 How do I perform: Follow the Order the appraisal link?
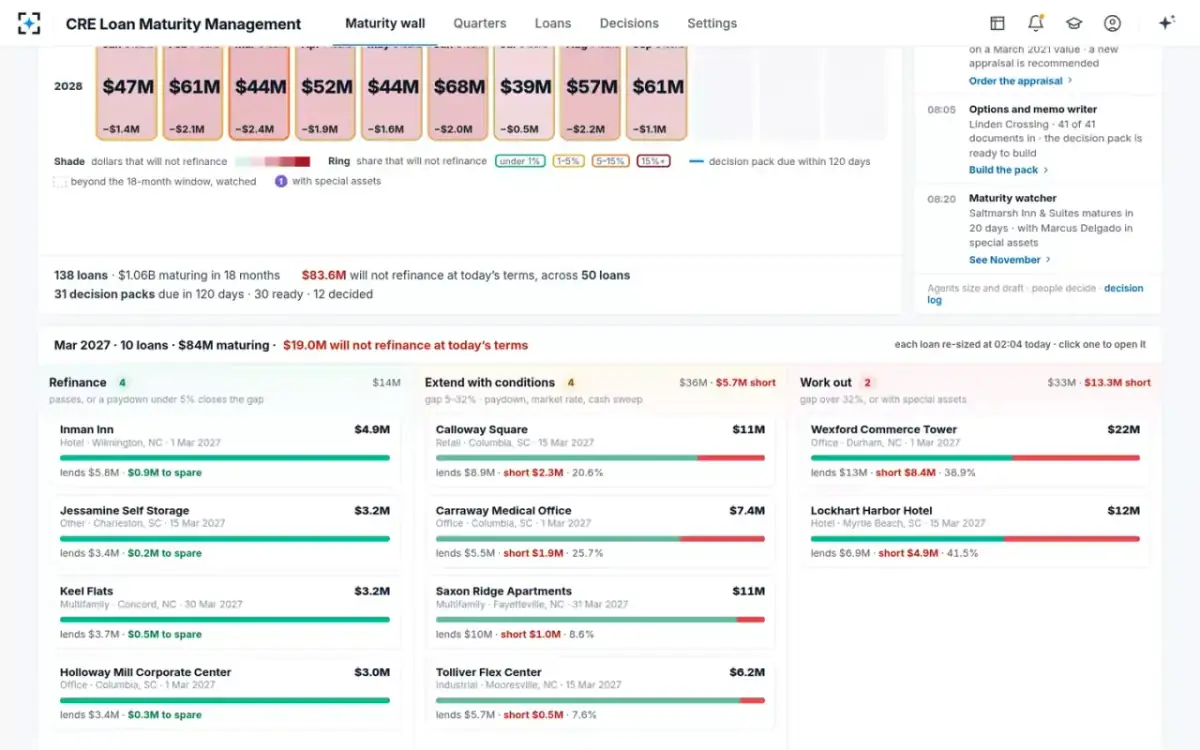tap(1020, 81)
